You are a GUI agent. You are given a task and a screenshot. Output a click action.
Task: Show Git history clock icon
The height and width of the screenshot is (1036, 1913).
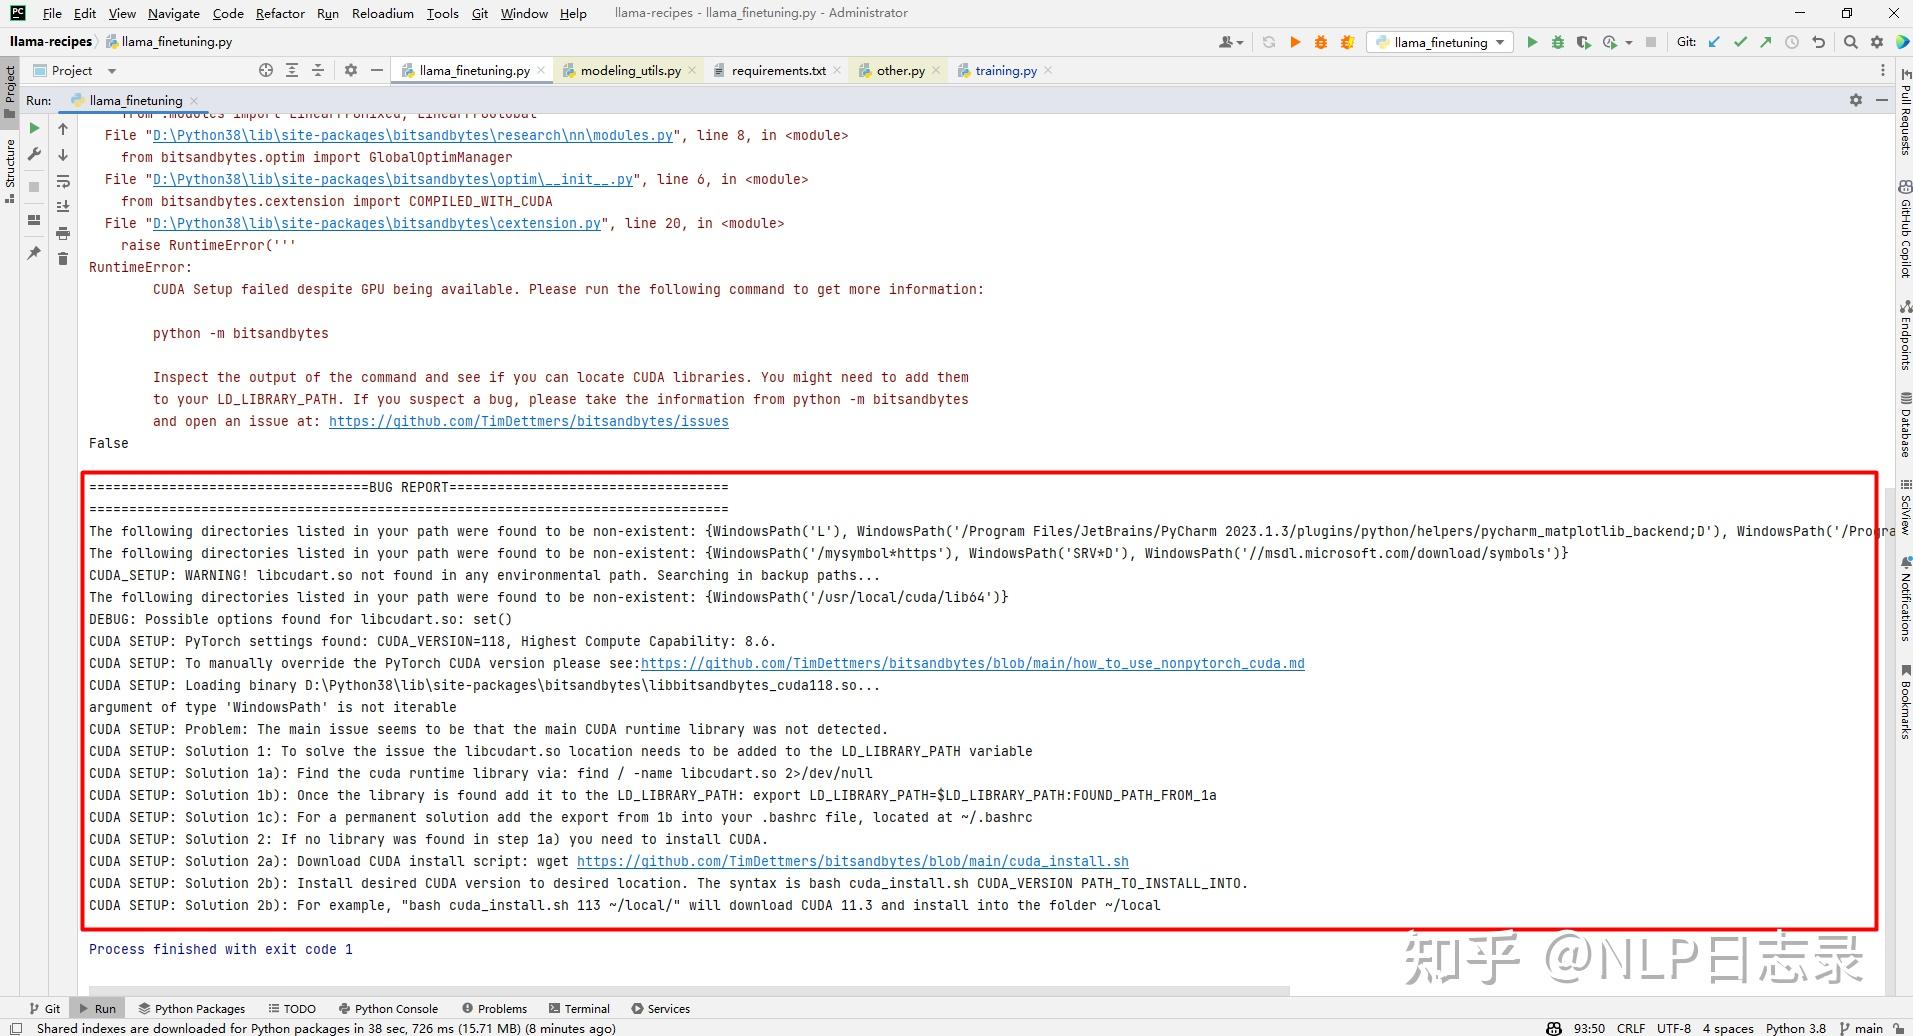pos(1792,42)
